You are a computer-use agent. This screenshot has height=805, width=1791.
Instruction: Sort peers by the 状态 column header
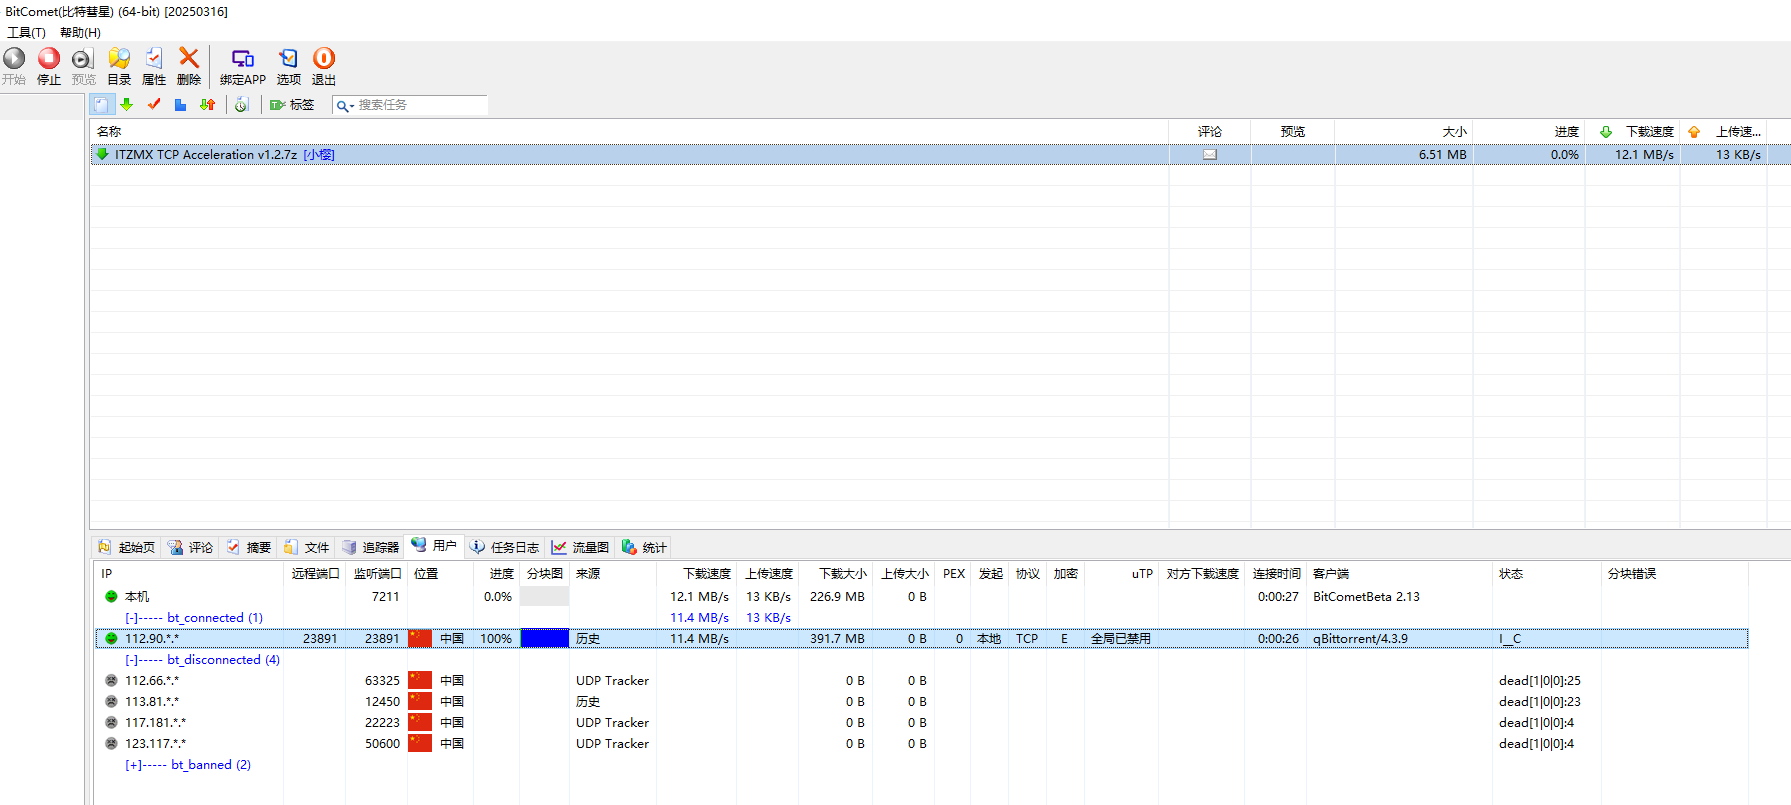point(1546,573)
